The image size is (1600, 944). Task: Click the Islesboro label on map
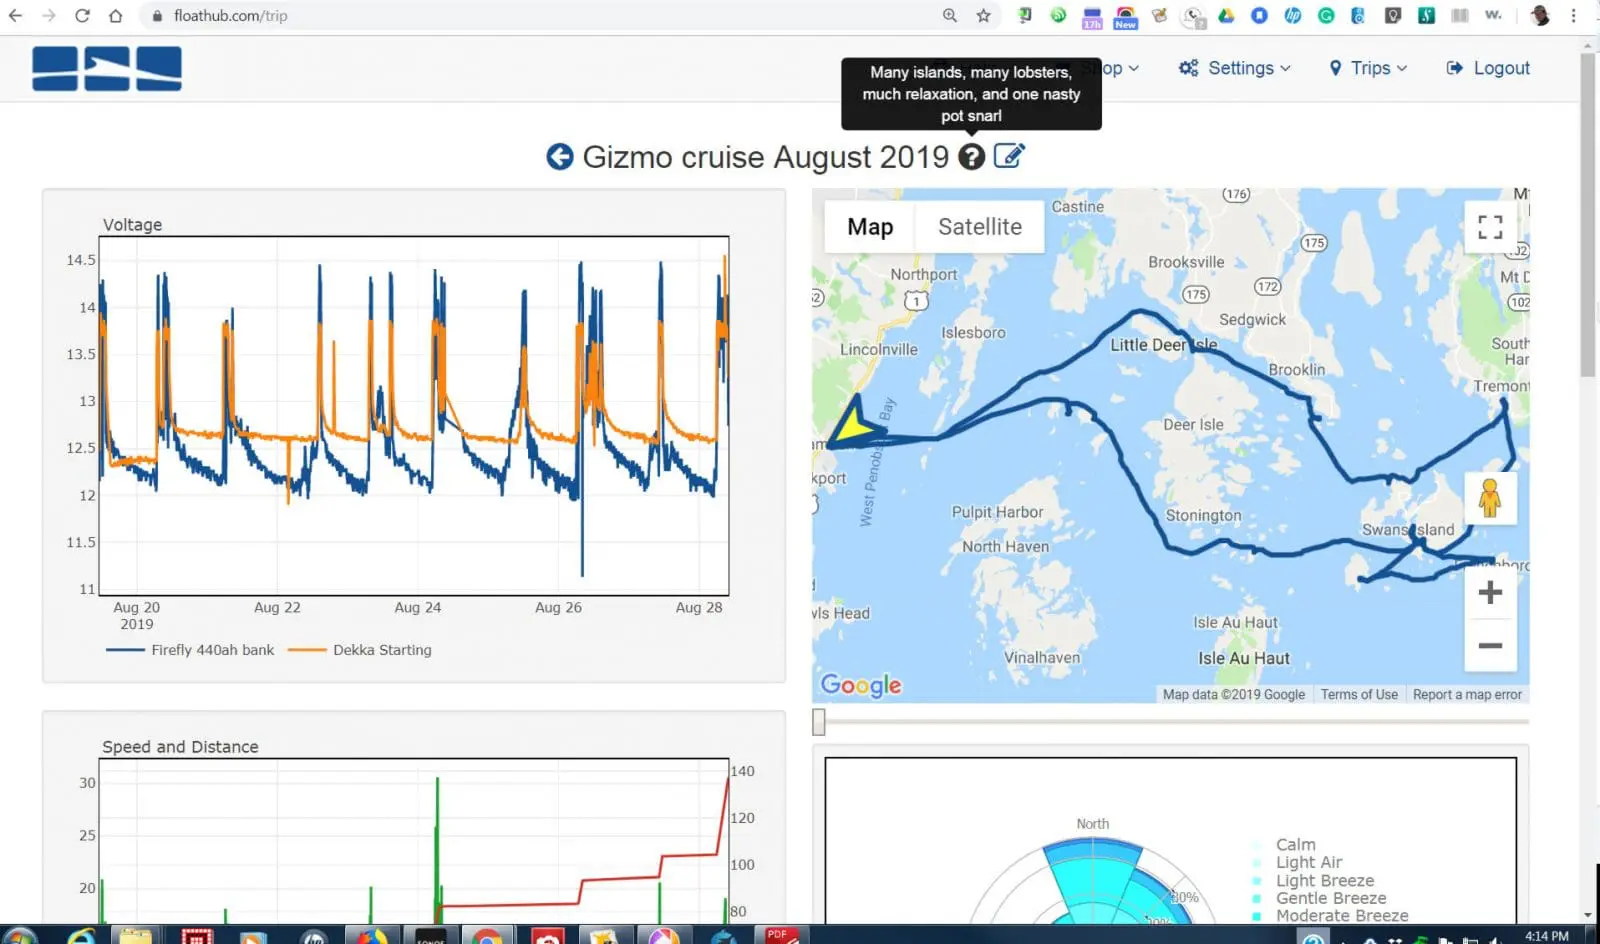pos(973,333)
